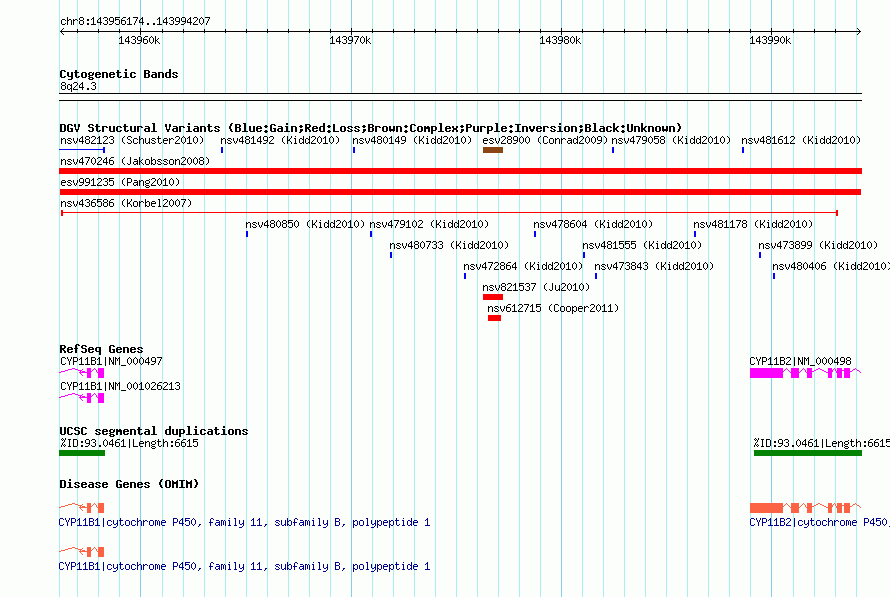Click the 143980k scale label
Viewport: 890px width, 597px height.
560,40
